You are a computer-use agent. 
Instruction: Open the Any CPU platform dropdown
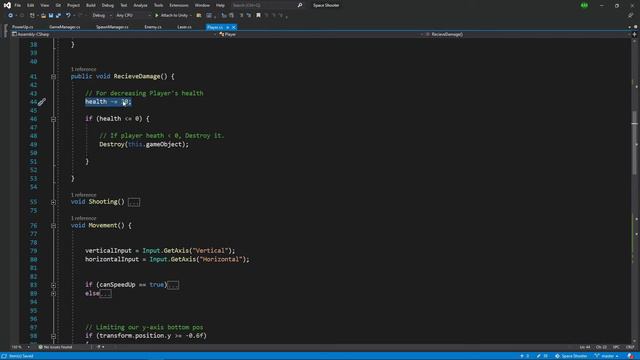(133, 16)
